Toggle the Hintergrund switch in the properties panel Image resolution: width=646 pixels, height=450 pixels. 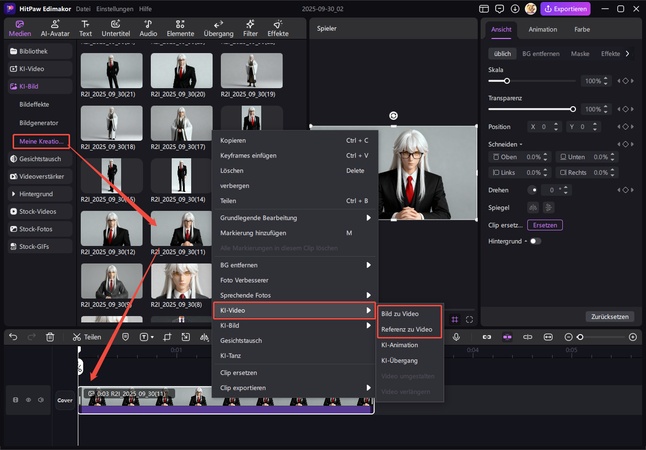[x=535, y=241]
